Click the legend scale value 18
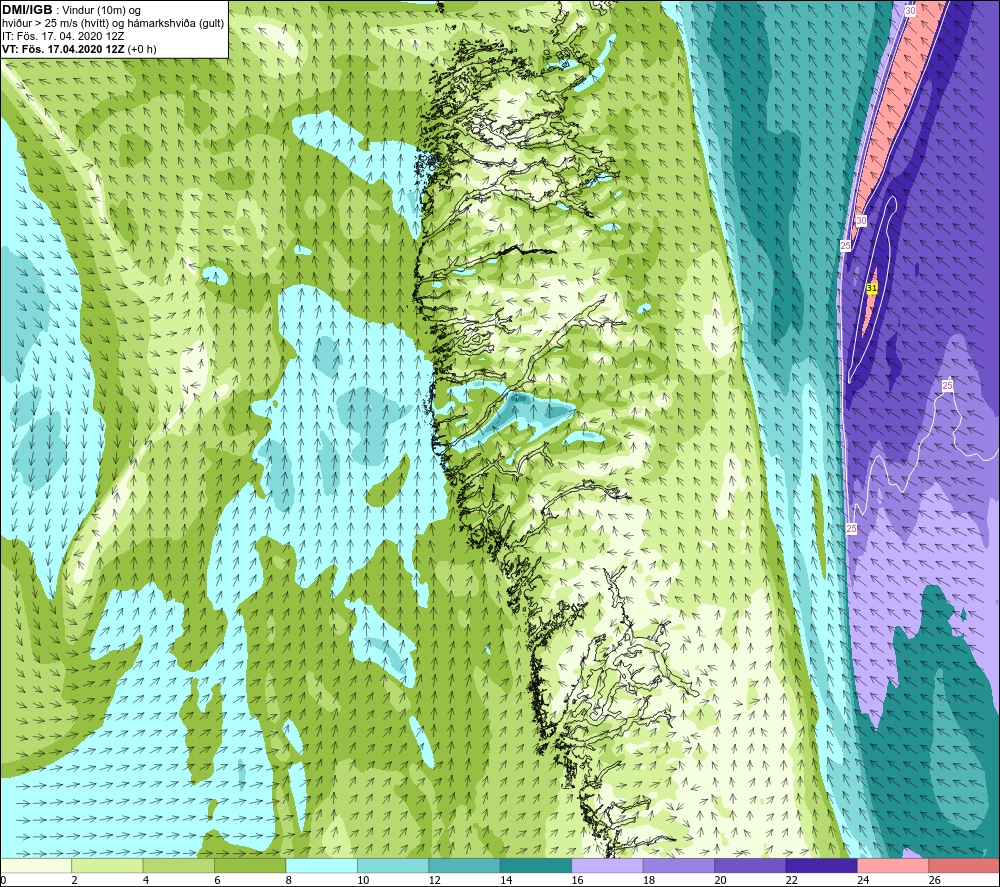 (649, 880)
